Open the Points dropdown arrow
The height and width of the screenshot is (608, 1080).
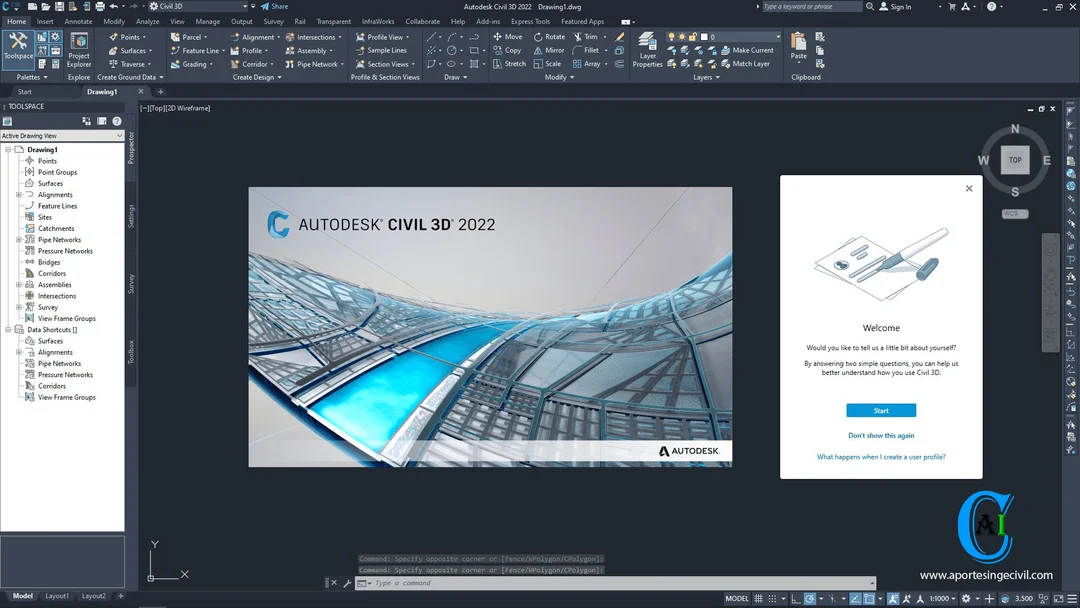coord(144,37)
